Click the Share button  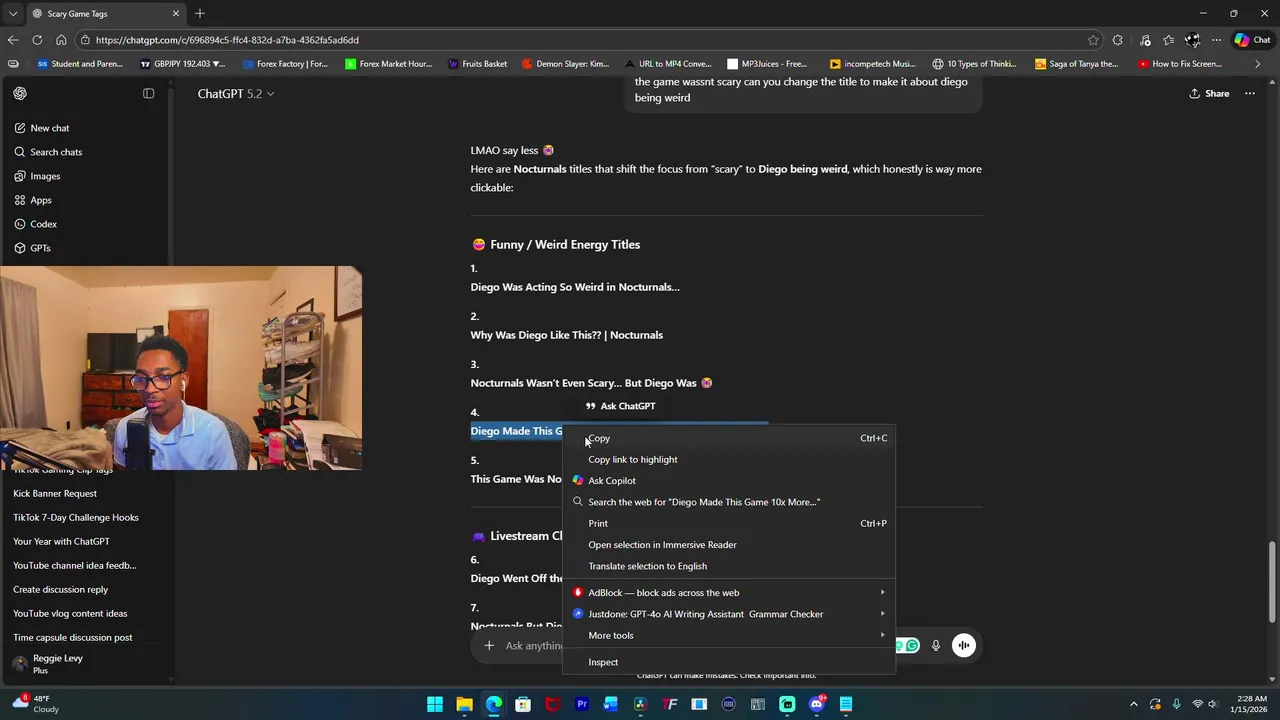point(1209,93)
